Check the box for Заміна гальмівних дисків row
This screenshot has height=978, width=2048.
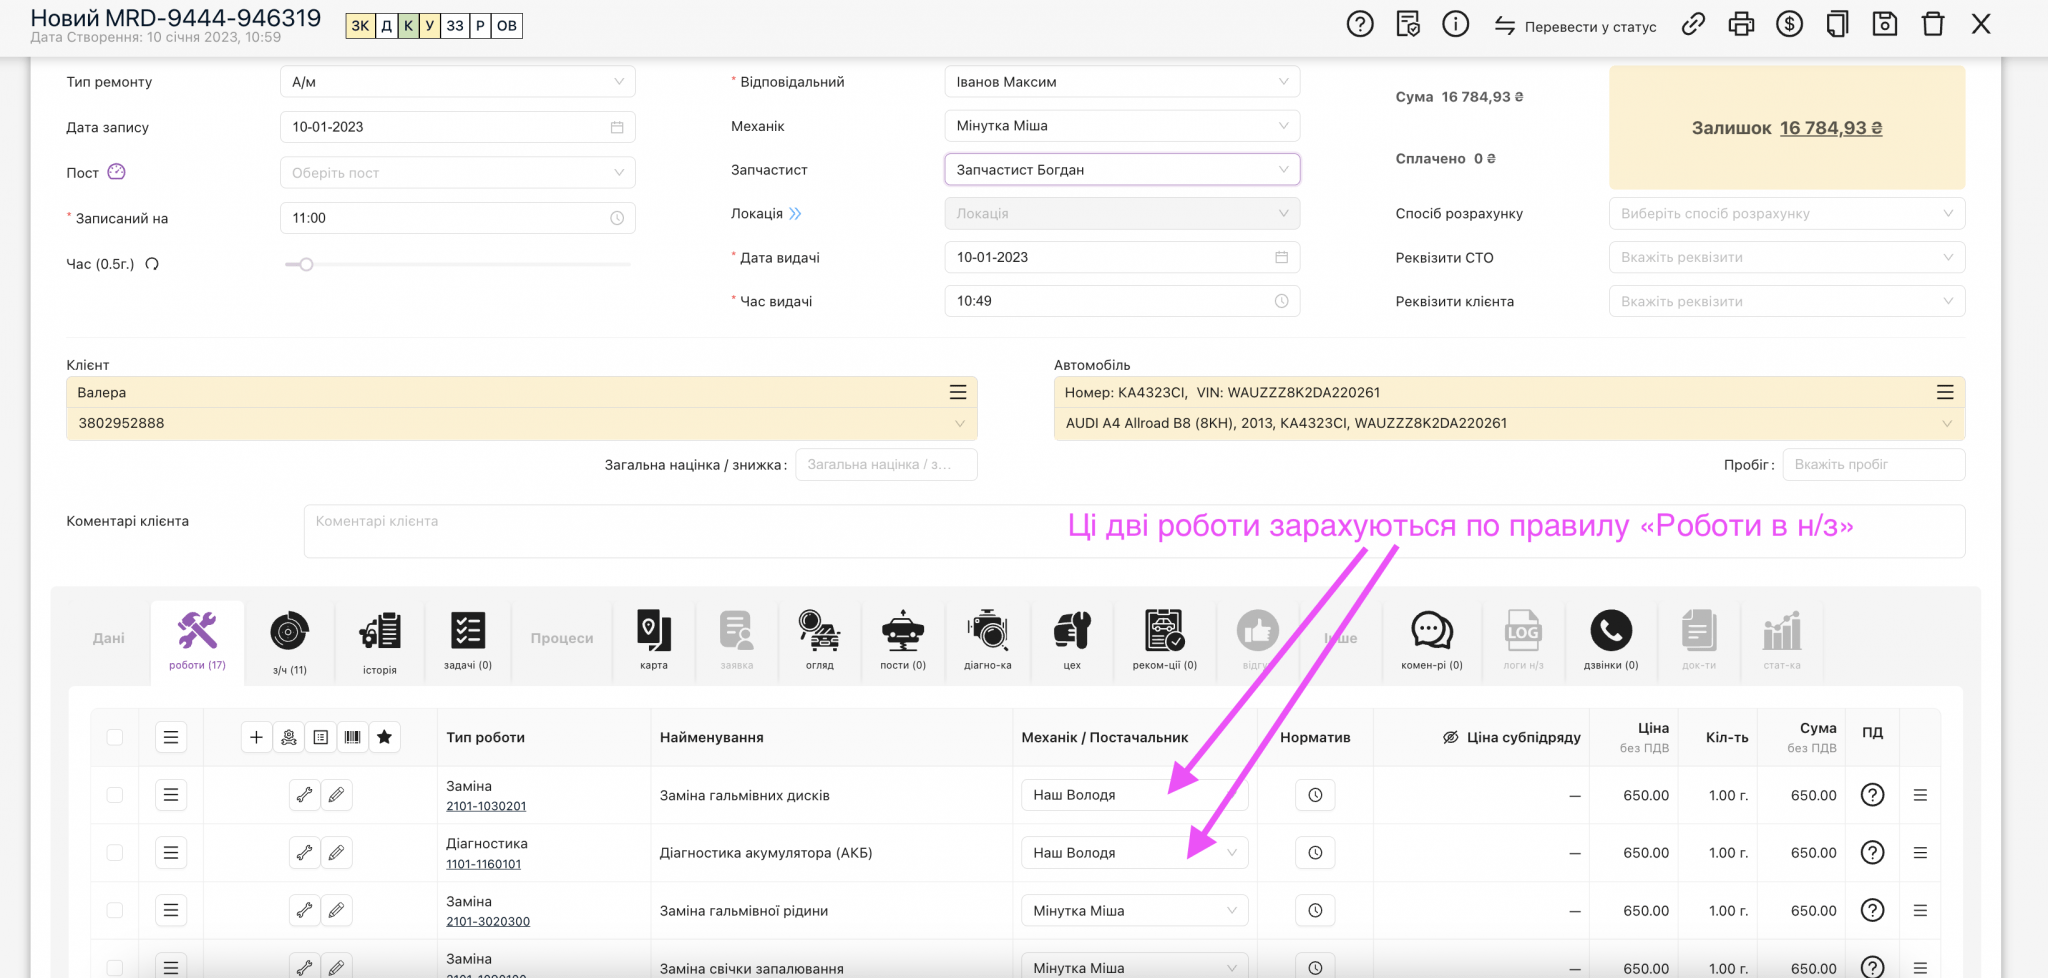point(115,795)
